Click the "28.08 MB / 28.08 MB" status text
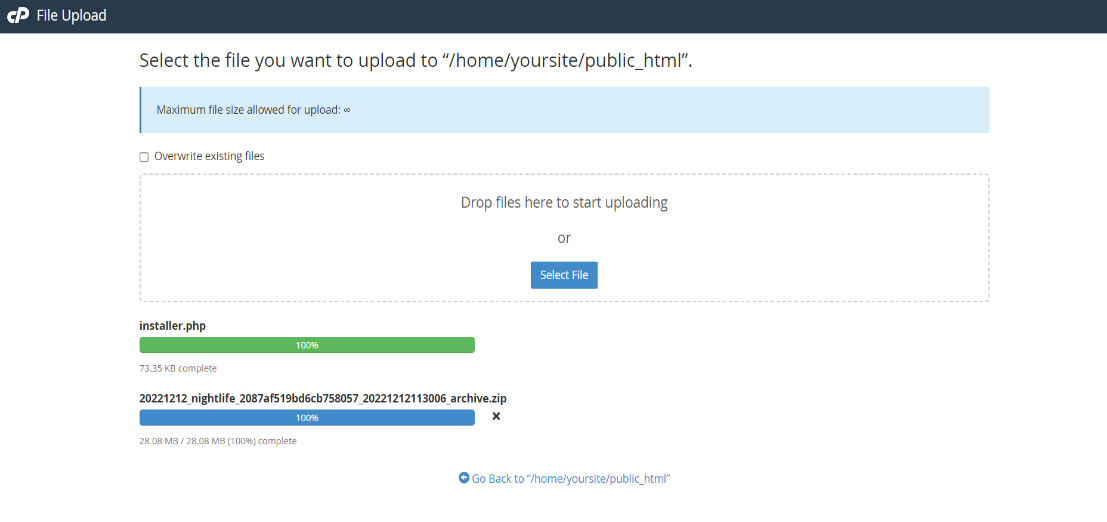This screenshot has height=522, width=1107. point(182,441)
